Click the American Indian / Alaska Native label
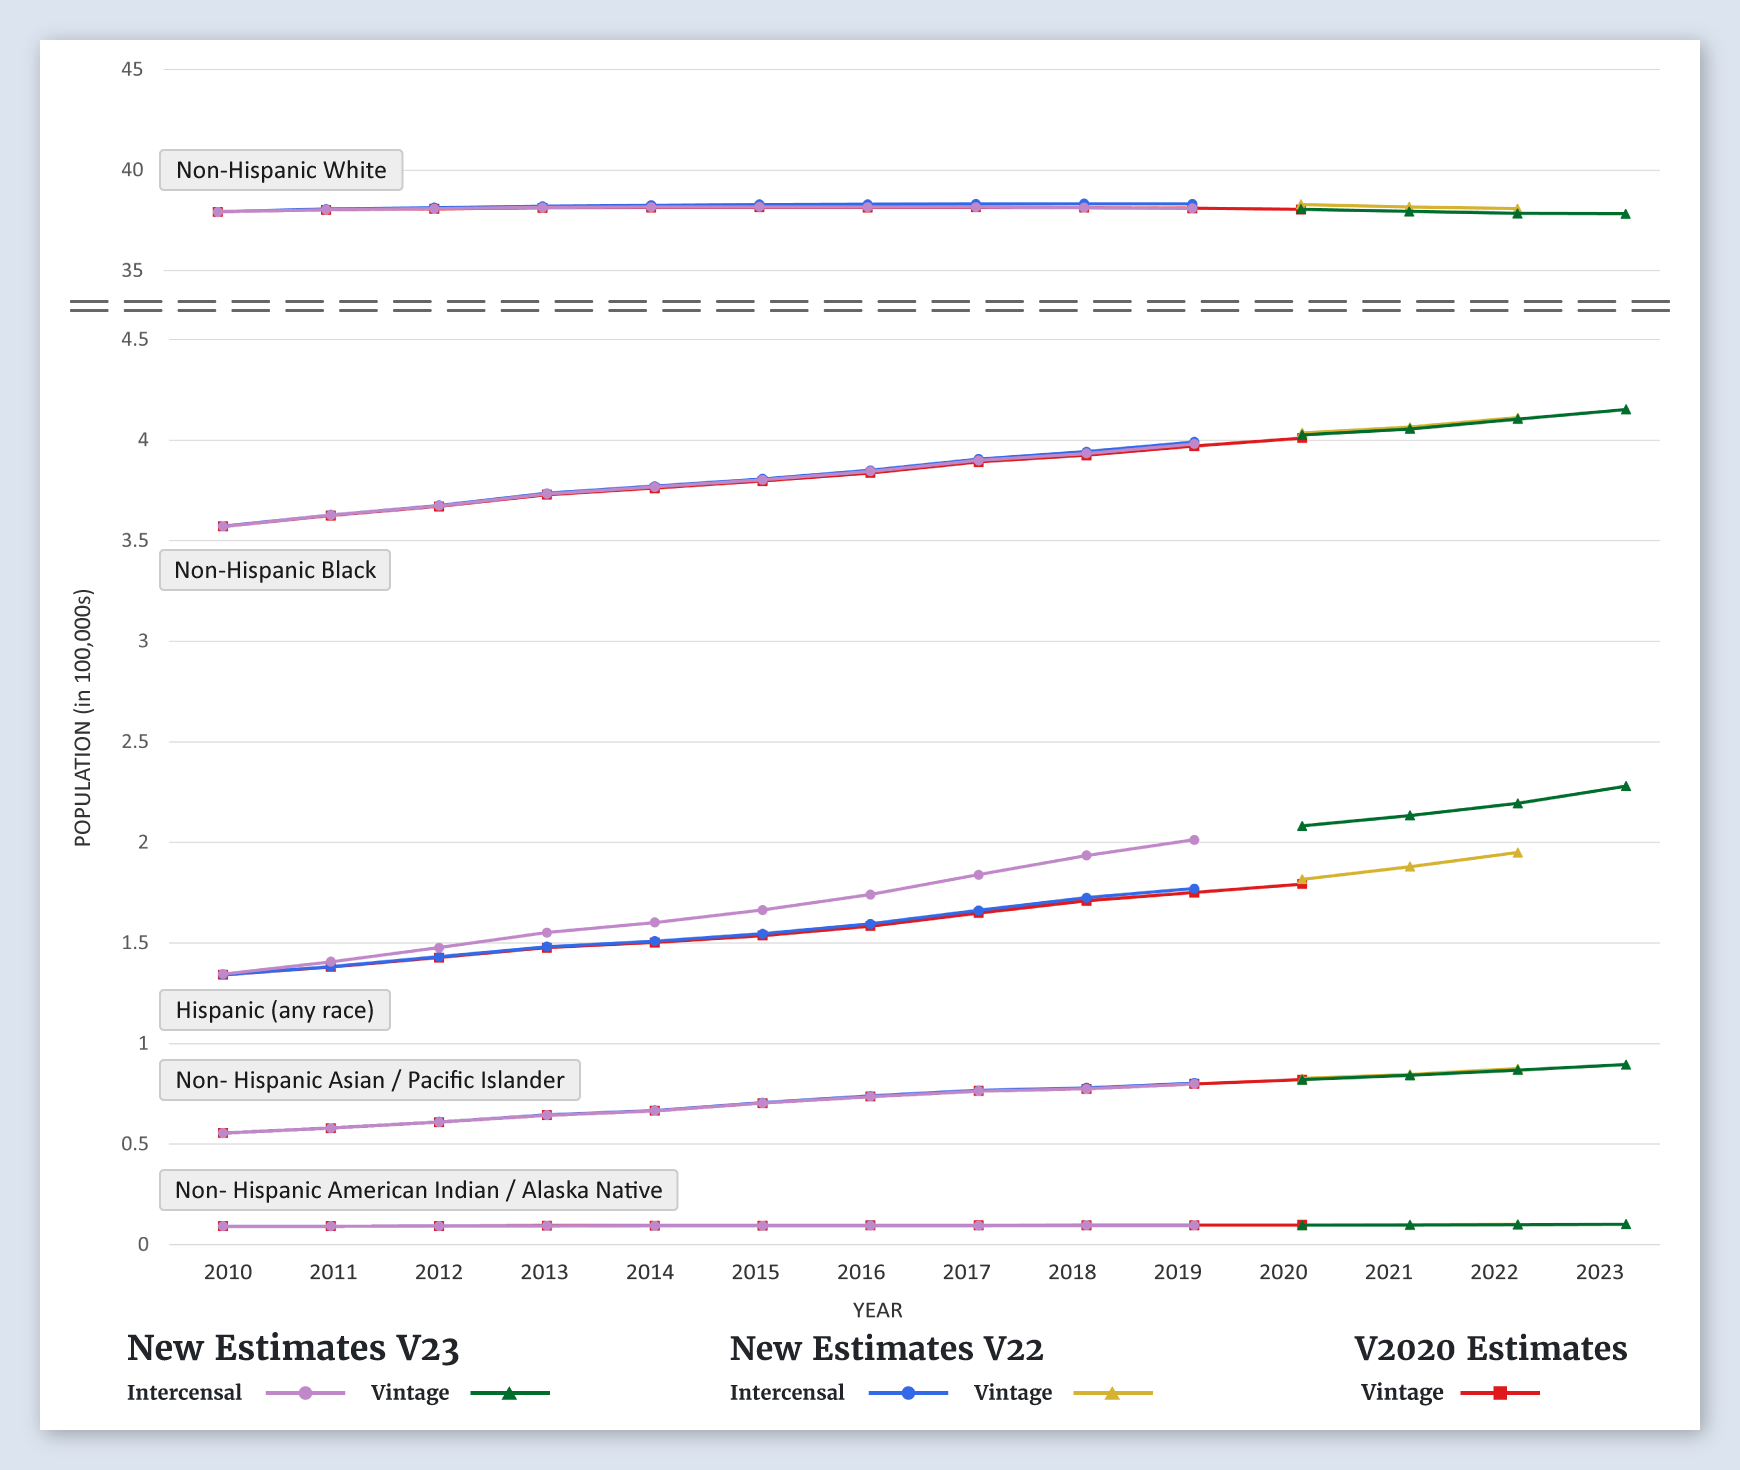 pyautogui.click(x=418, y=1190)
